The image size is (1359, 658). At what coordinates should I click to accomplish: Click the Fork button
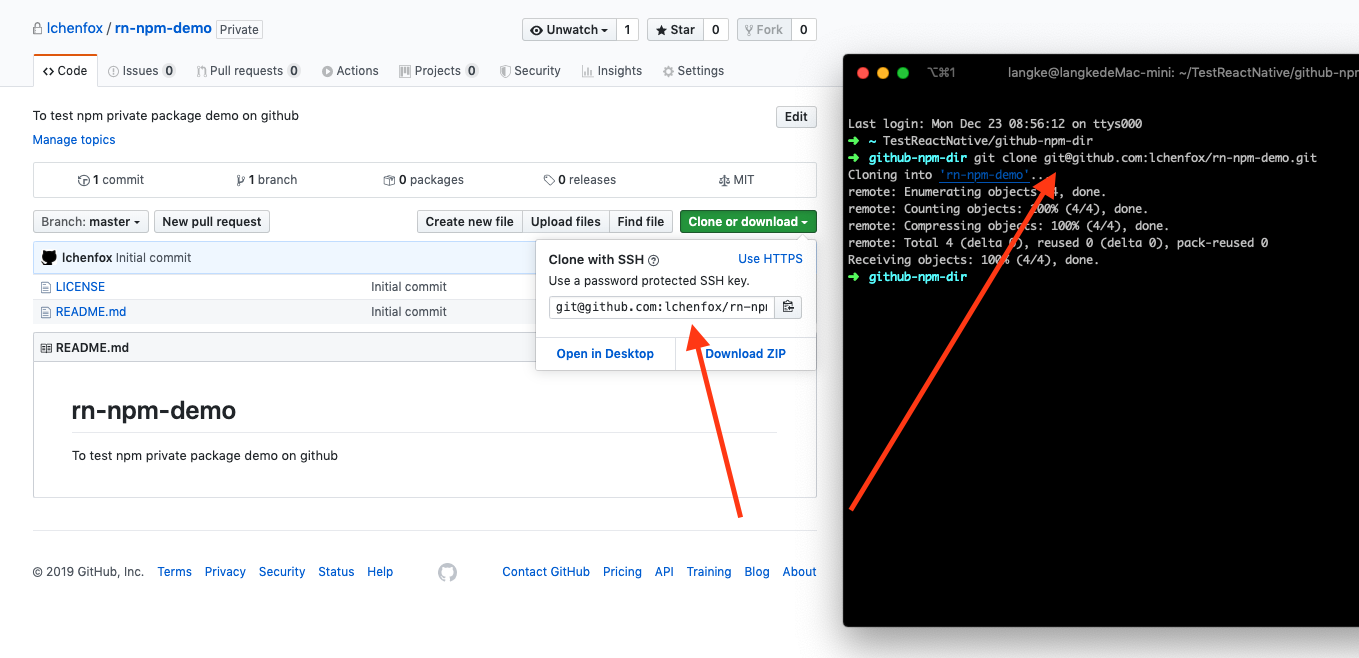click(x=764, y=30)
